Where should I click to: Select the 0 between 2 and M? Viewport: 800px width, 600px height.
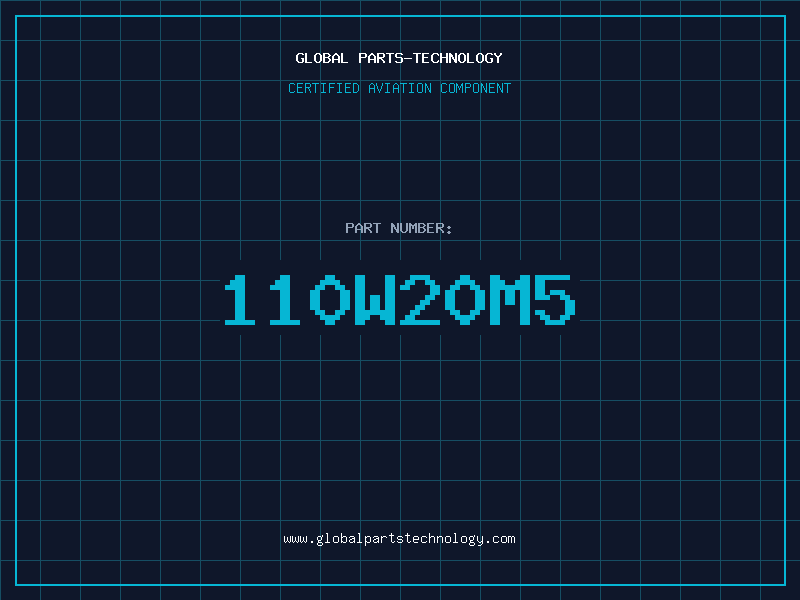pyautogui.click(x=465, y=299)
